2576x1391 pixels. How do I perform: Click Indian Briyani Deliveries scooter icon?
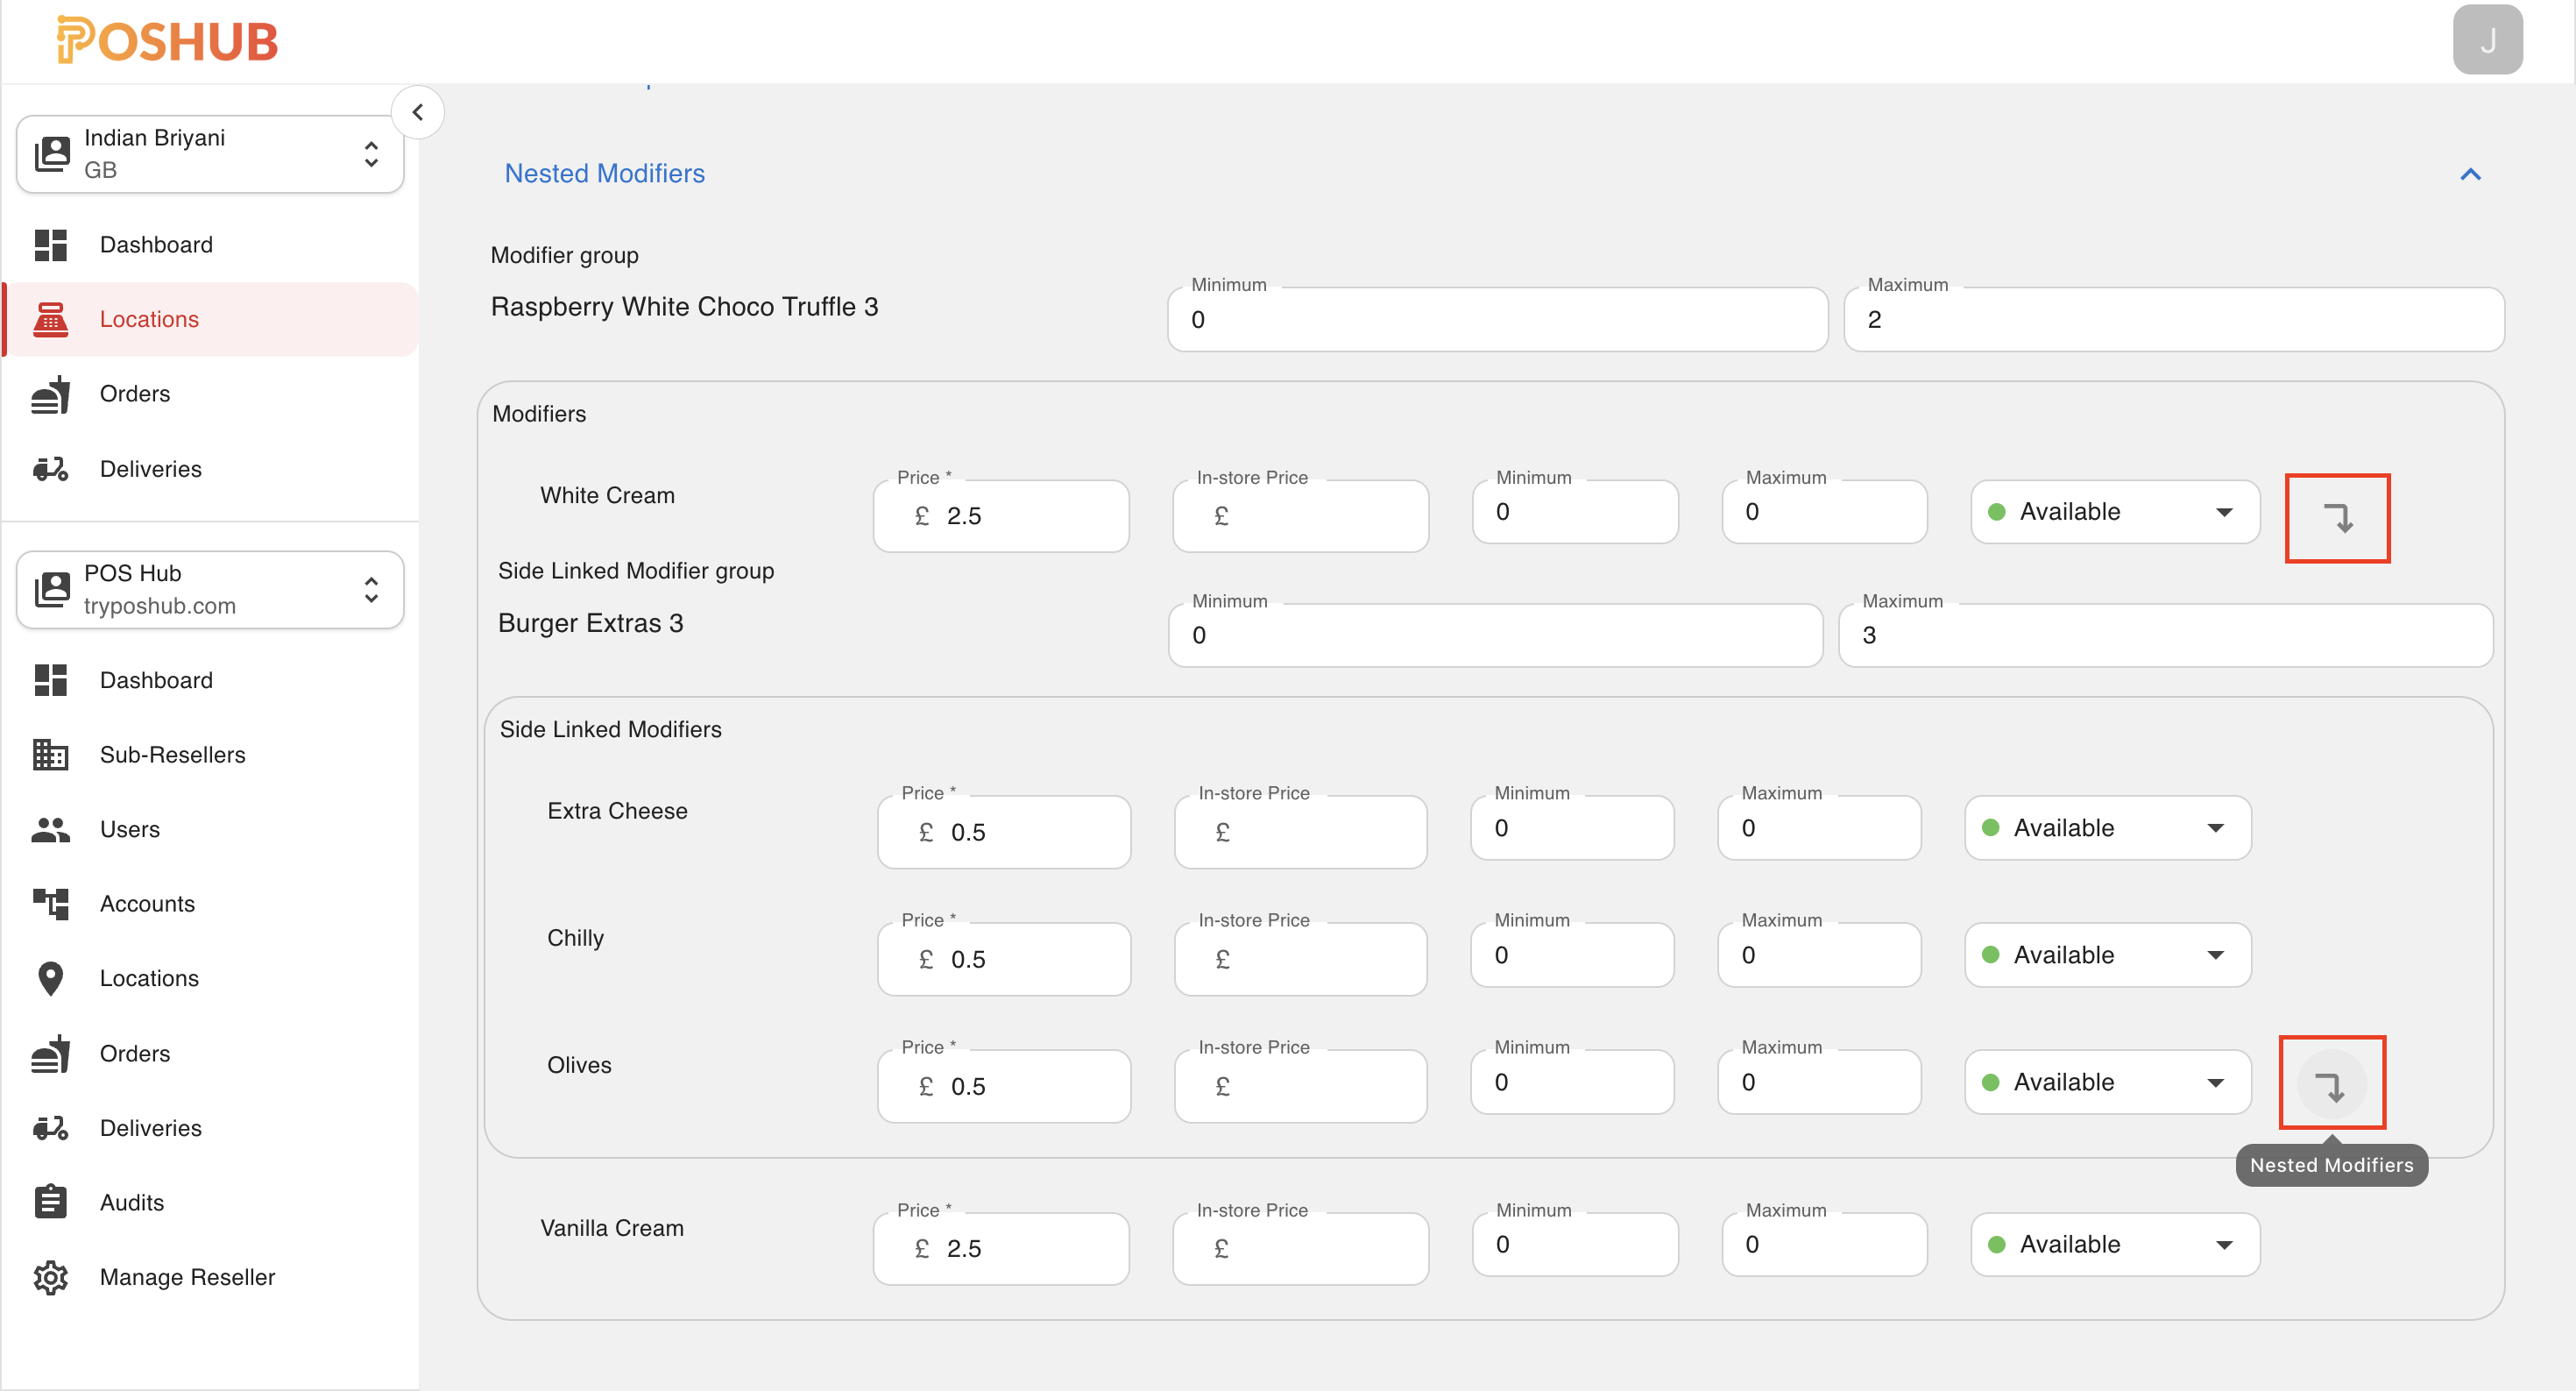[x=50, y=469]
